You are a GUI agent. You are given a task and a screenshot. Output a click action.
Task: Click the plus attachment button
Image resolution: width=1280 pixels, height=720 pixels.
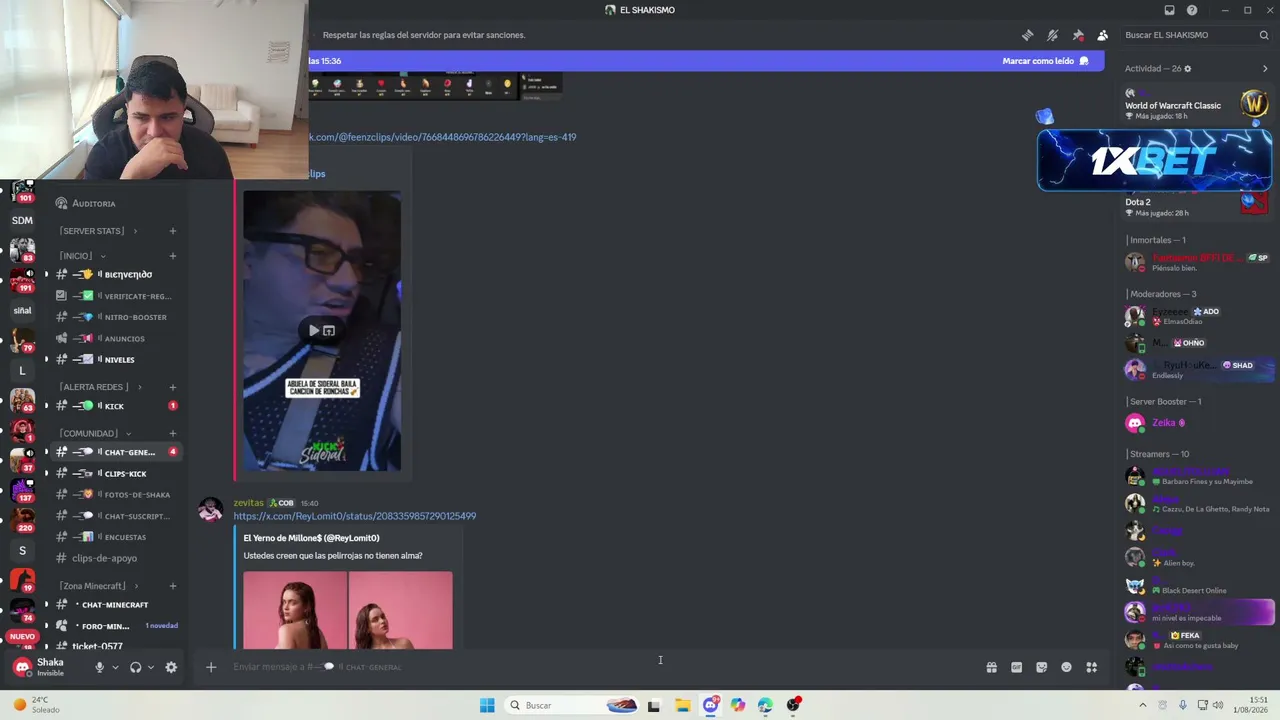click(211, 667)
